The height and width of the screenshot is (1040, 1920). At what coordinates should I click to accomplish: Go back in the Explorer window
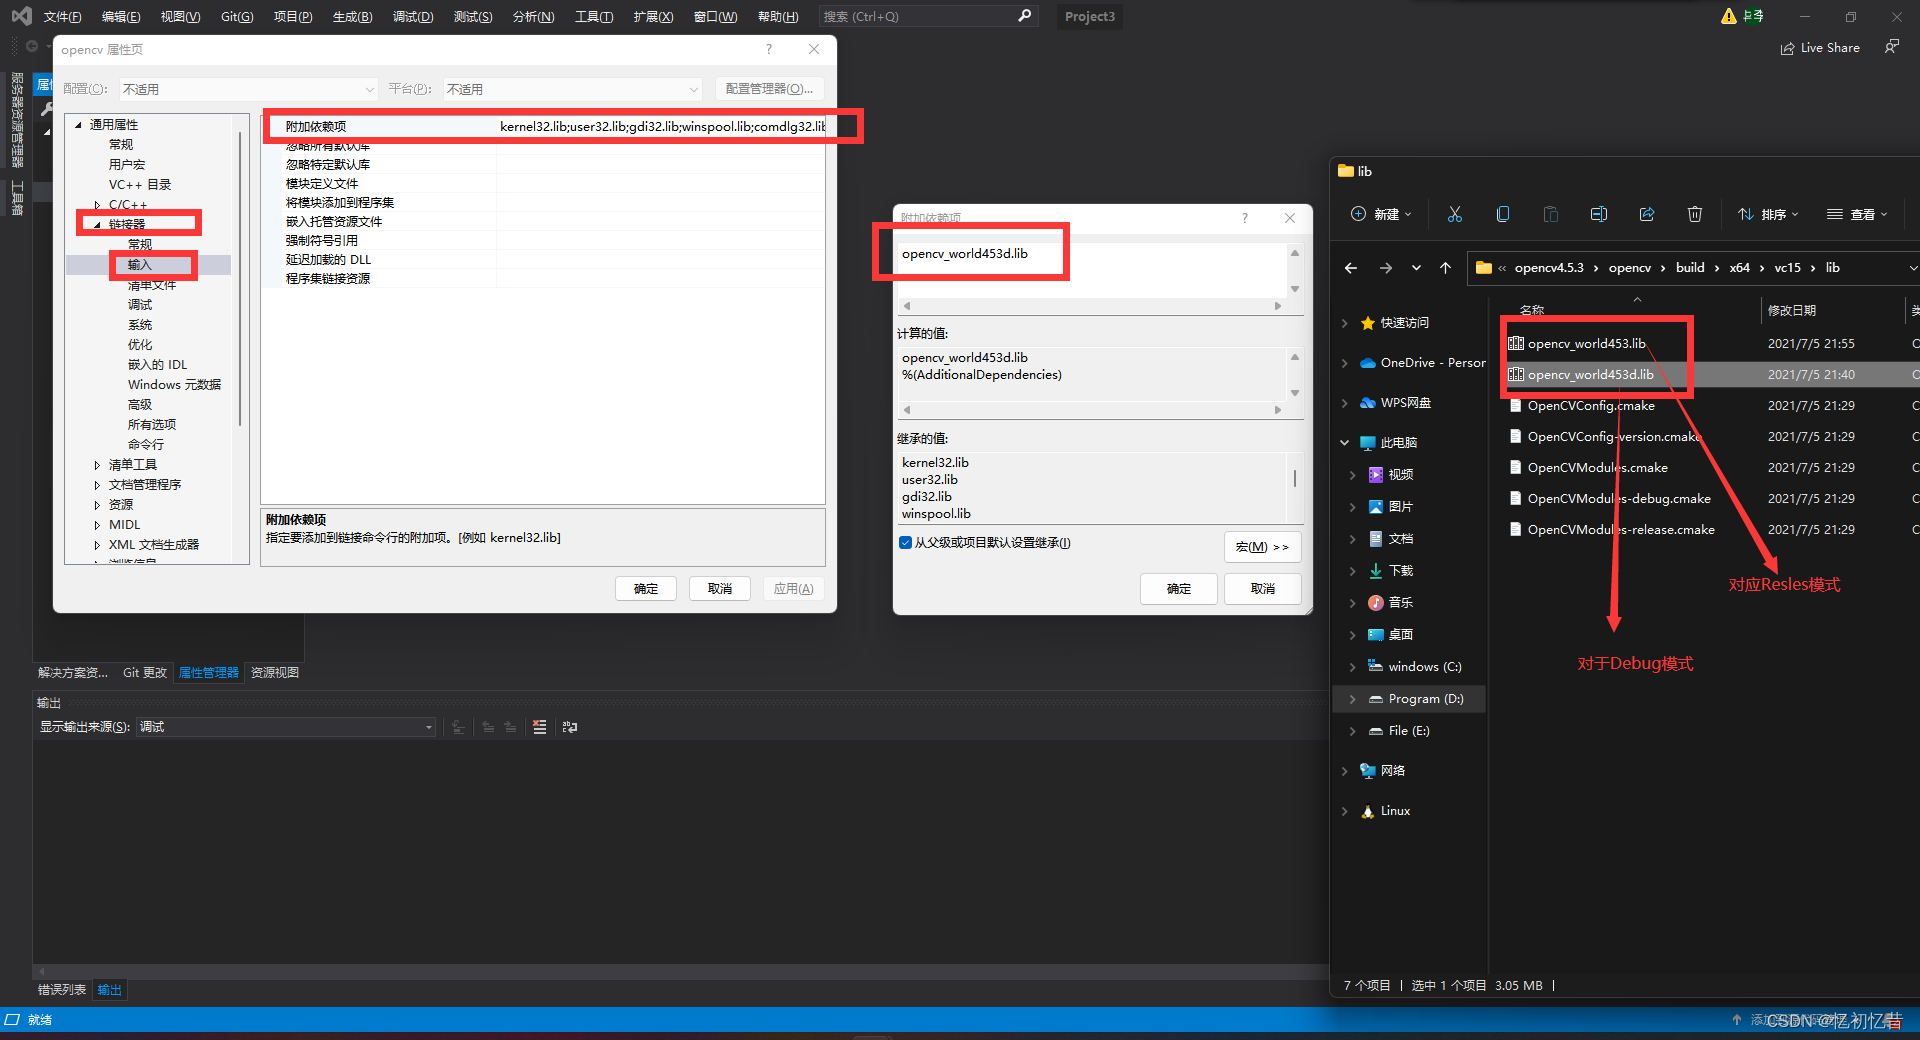(1351, 268)
